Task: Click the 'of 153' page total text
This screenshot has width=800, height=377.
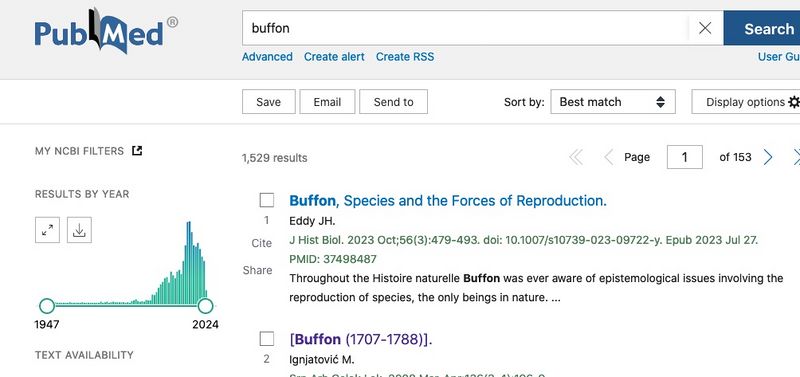Action: 735,157
